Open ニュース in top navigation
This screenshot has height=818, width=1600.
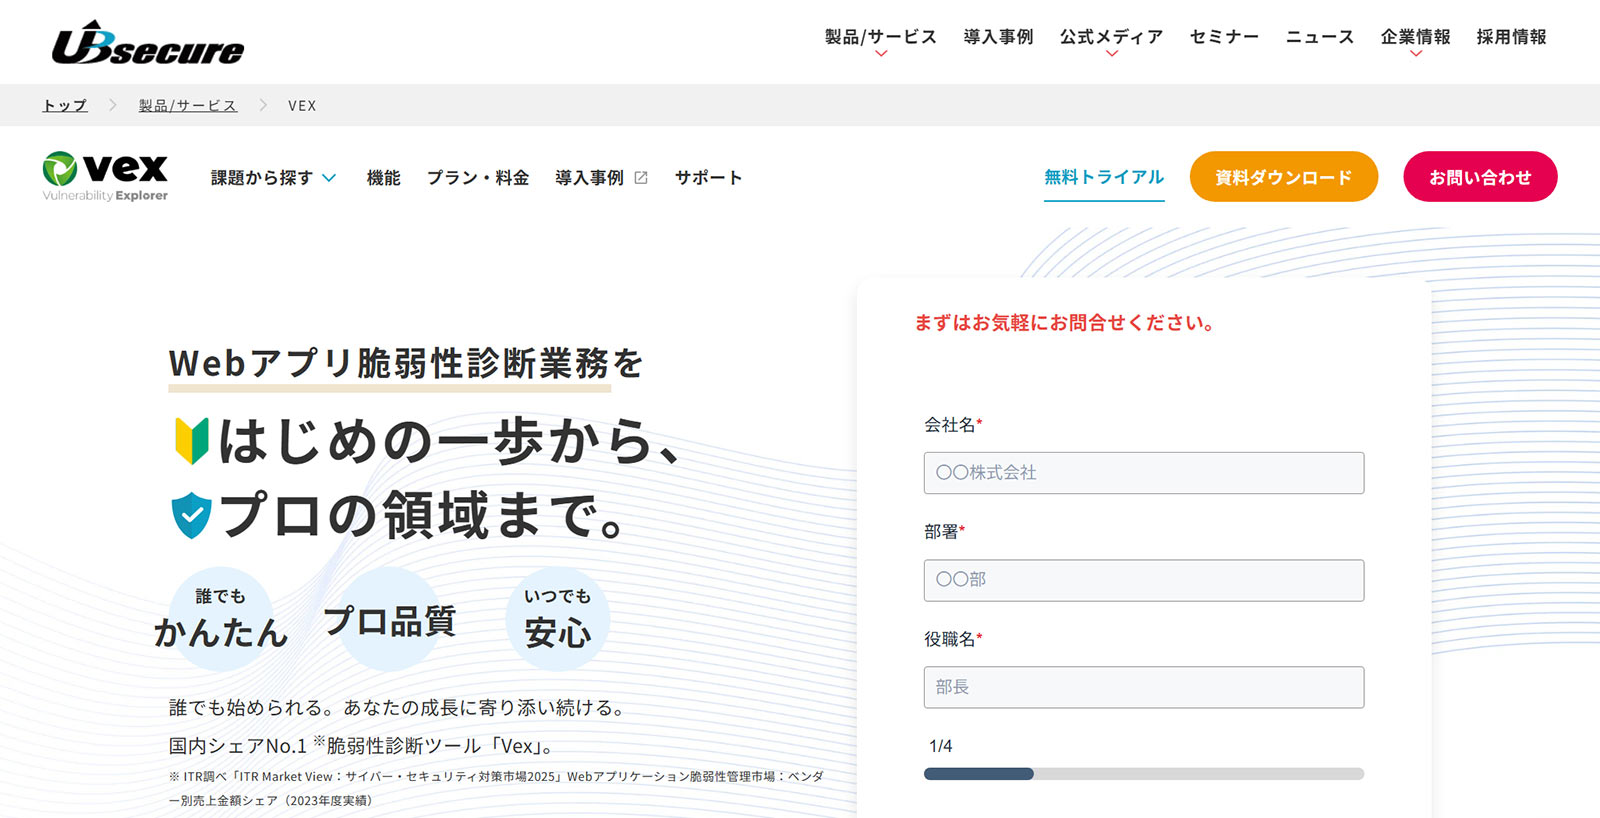point(1319,37)
